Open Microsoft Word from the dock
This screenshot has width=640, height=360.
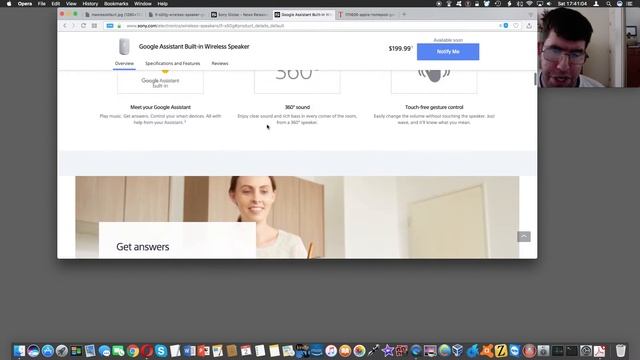(x=189, y=351)
